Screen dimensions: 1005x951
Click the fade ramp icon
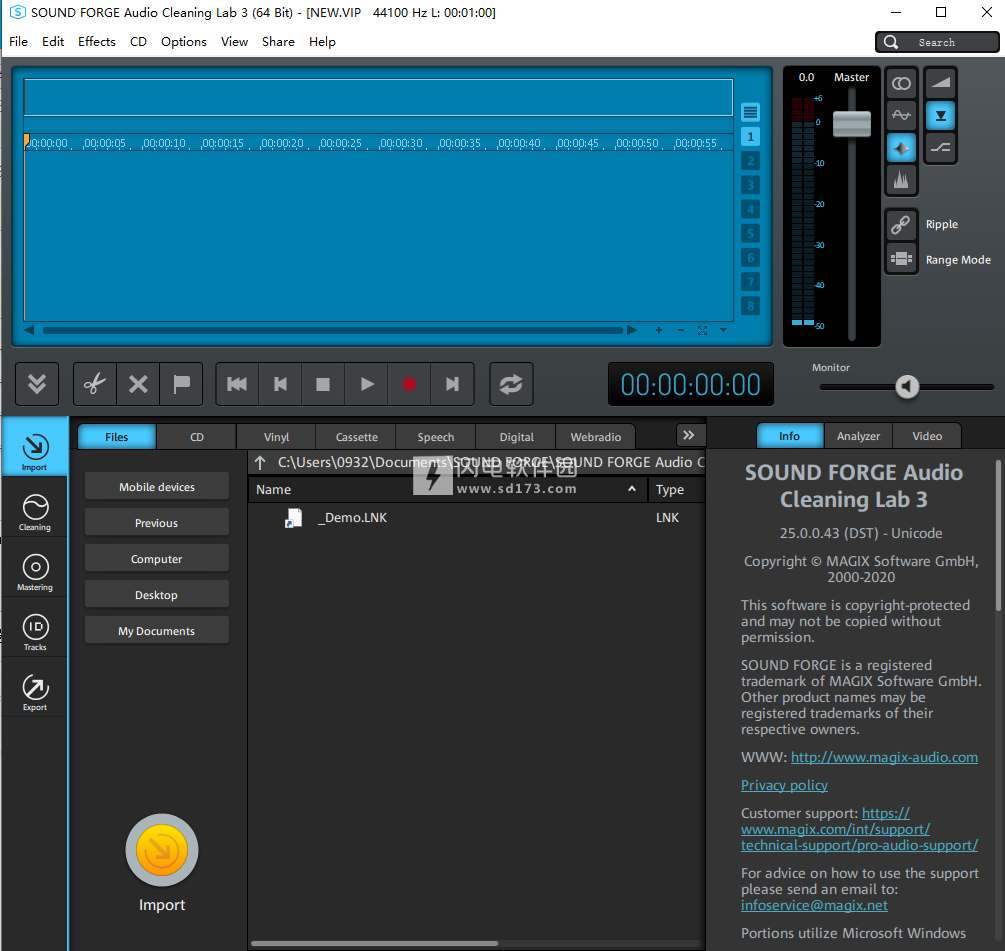pos(940,83)
